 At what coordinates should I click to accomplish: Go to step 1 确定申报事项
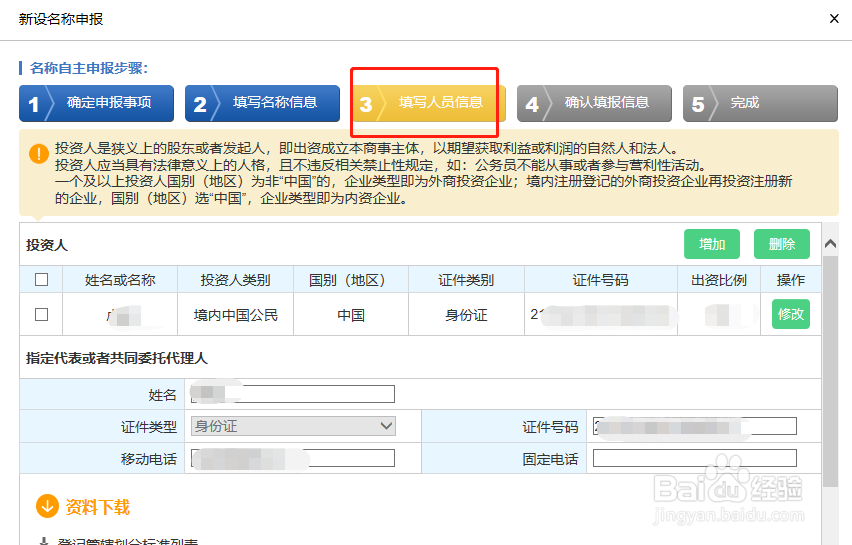coord(97,103)
